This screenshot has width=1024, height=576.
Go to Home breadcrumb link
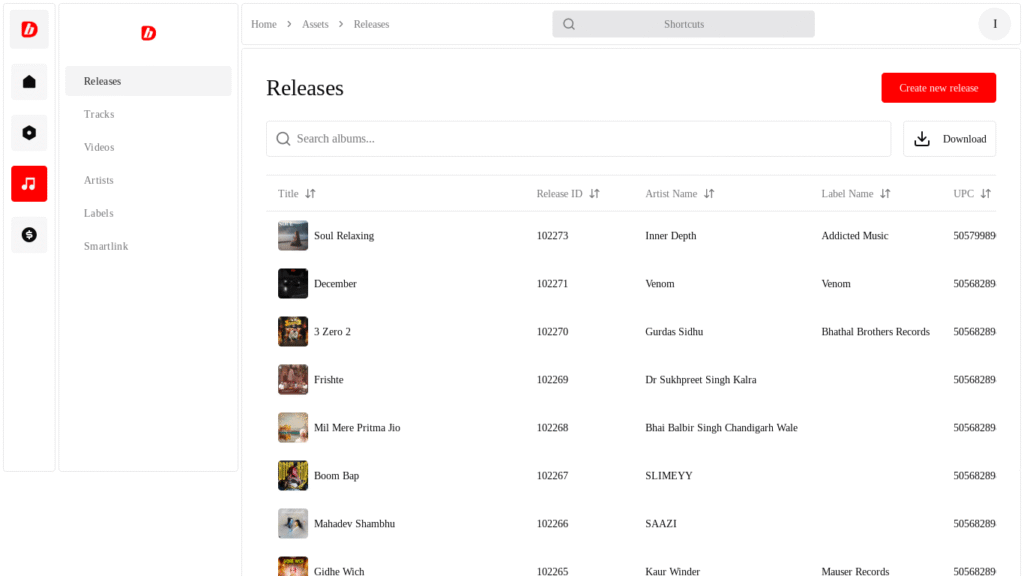point(264,24)
